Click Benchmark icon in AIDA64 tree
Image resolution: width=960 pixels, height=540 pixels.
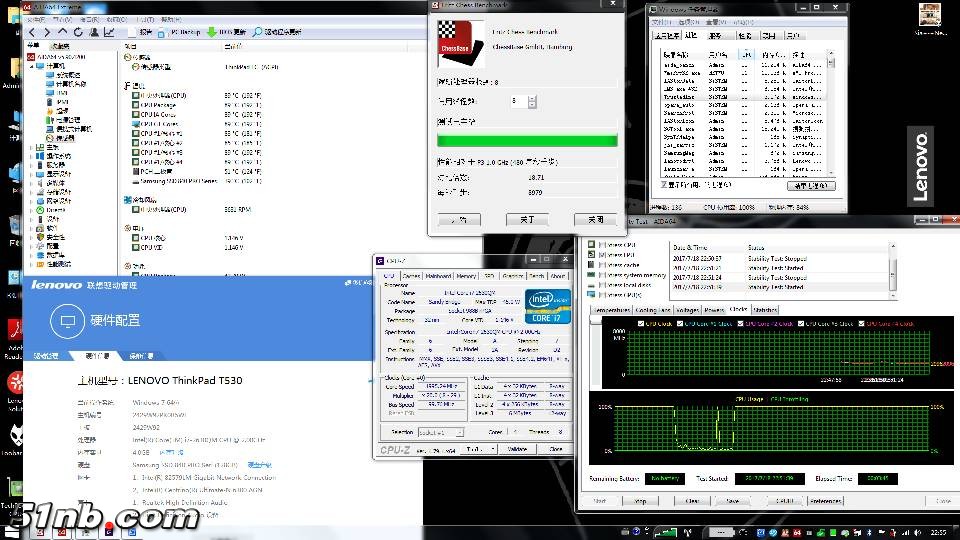pyautogui.click(x=40, y=264)
